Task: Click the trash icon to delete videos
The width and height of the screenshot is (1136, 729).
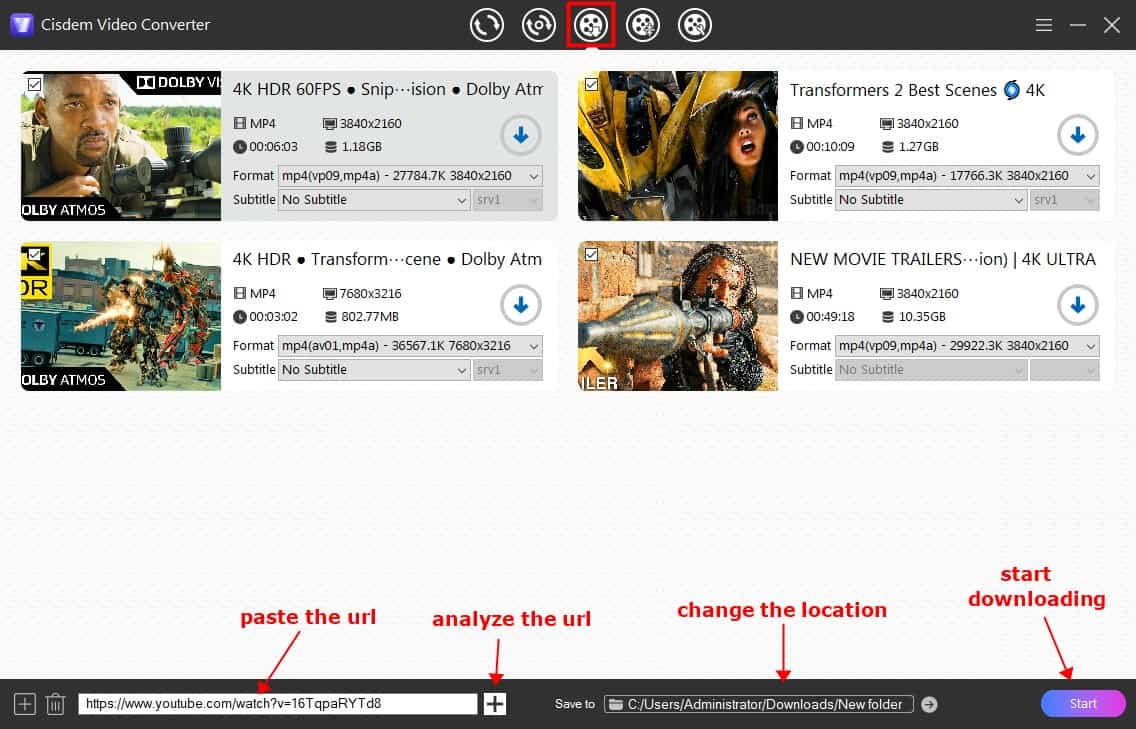Action: [56, 704]
